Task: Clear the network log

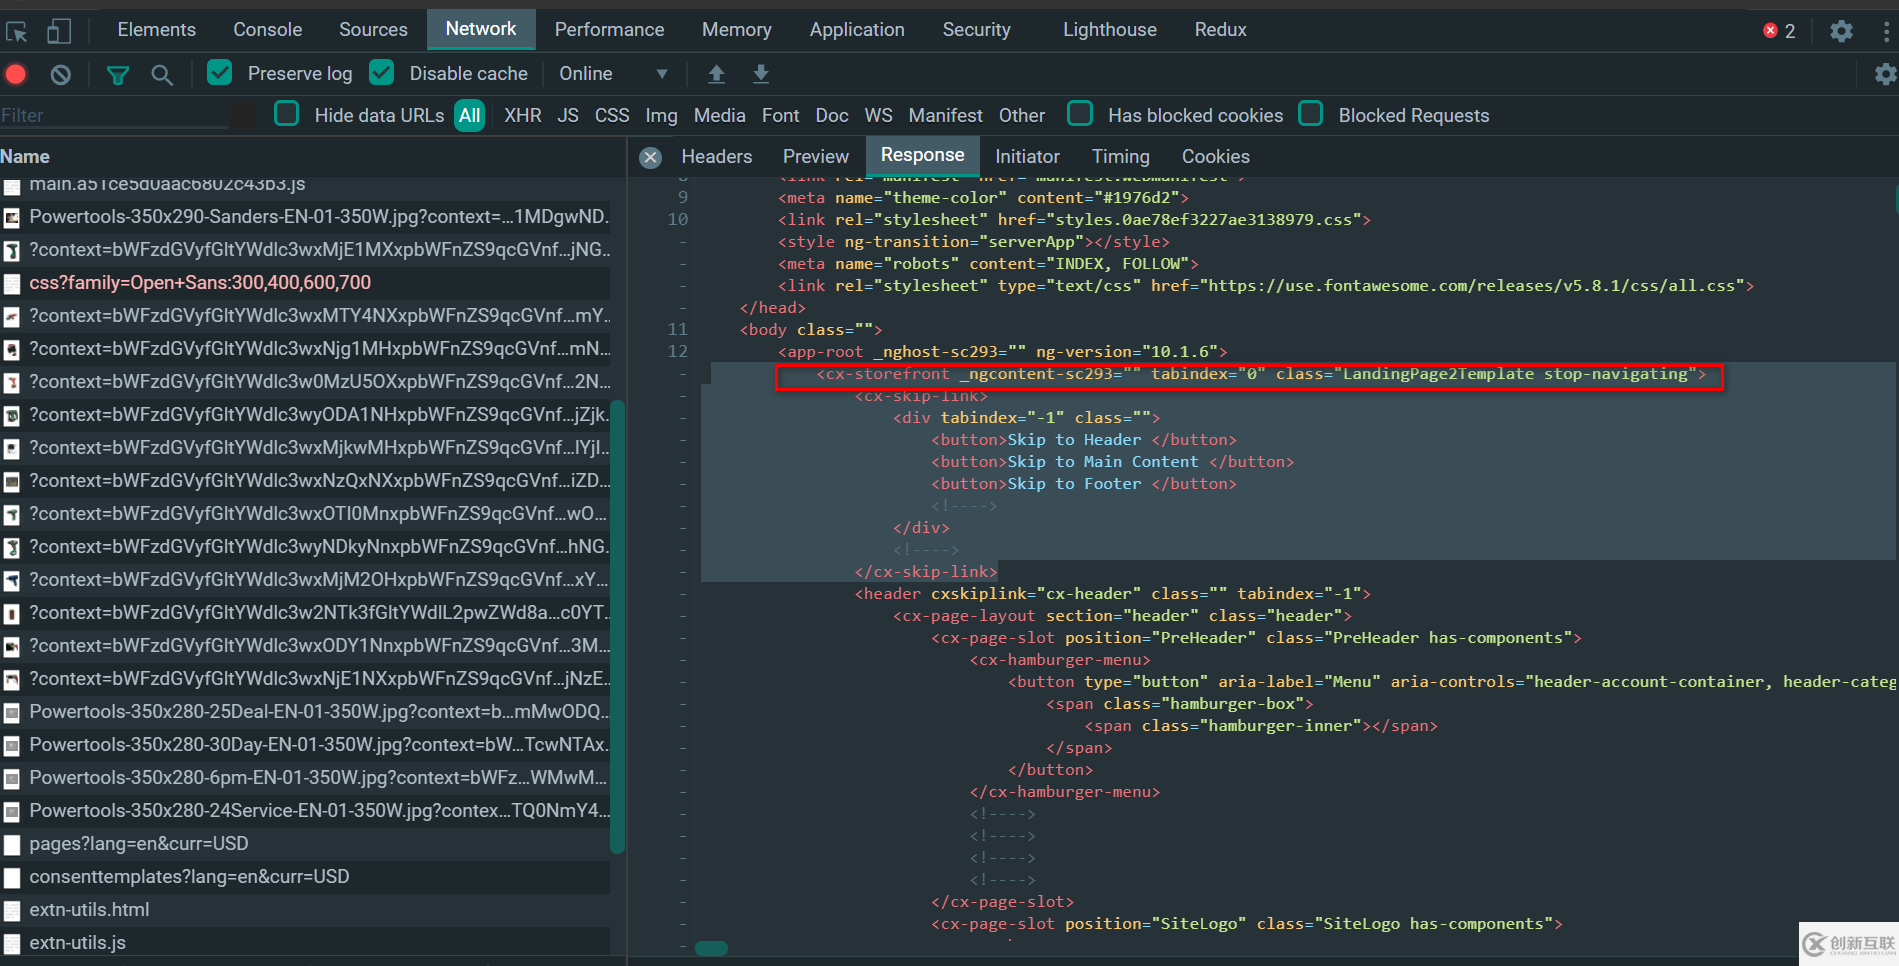Action: (61, 74)
